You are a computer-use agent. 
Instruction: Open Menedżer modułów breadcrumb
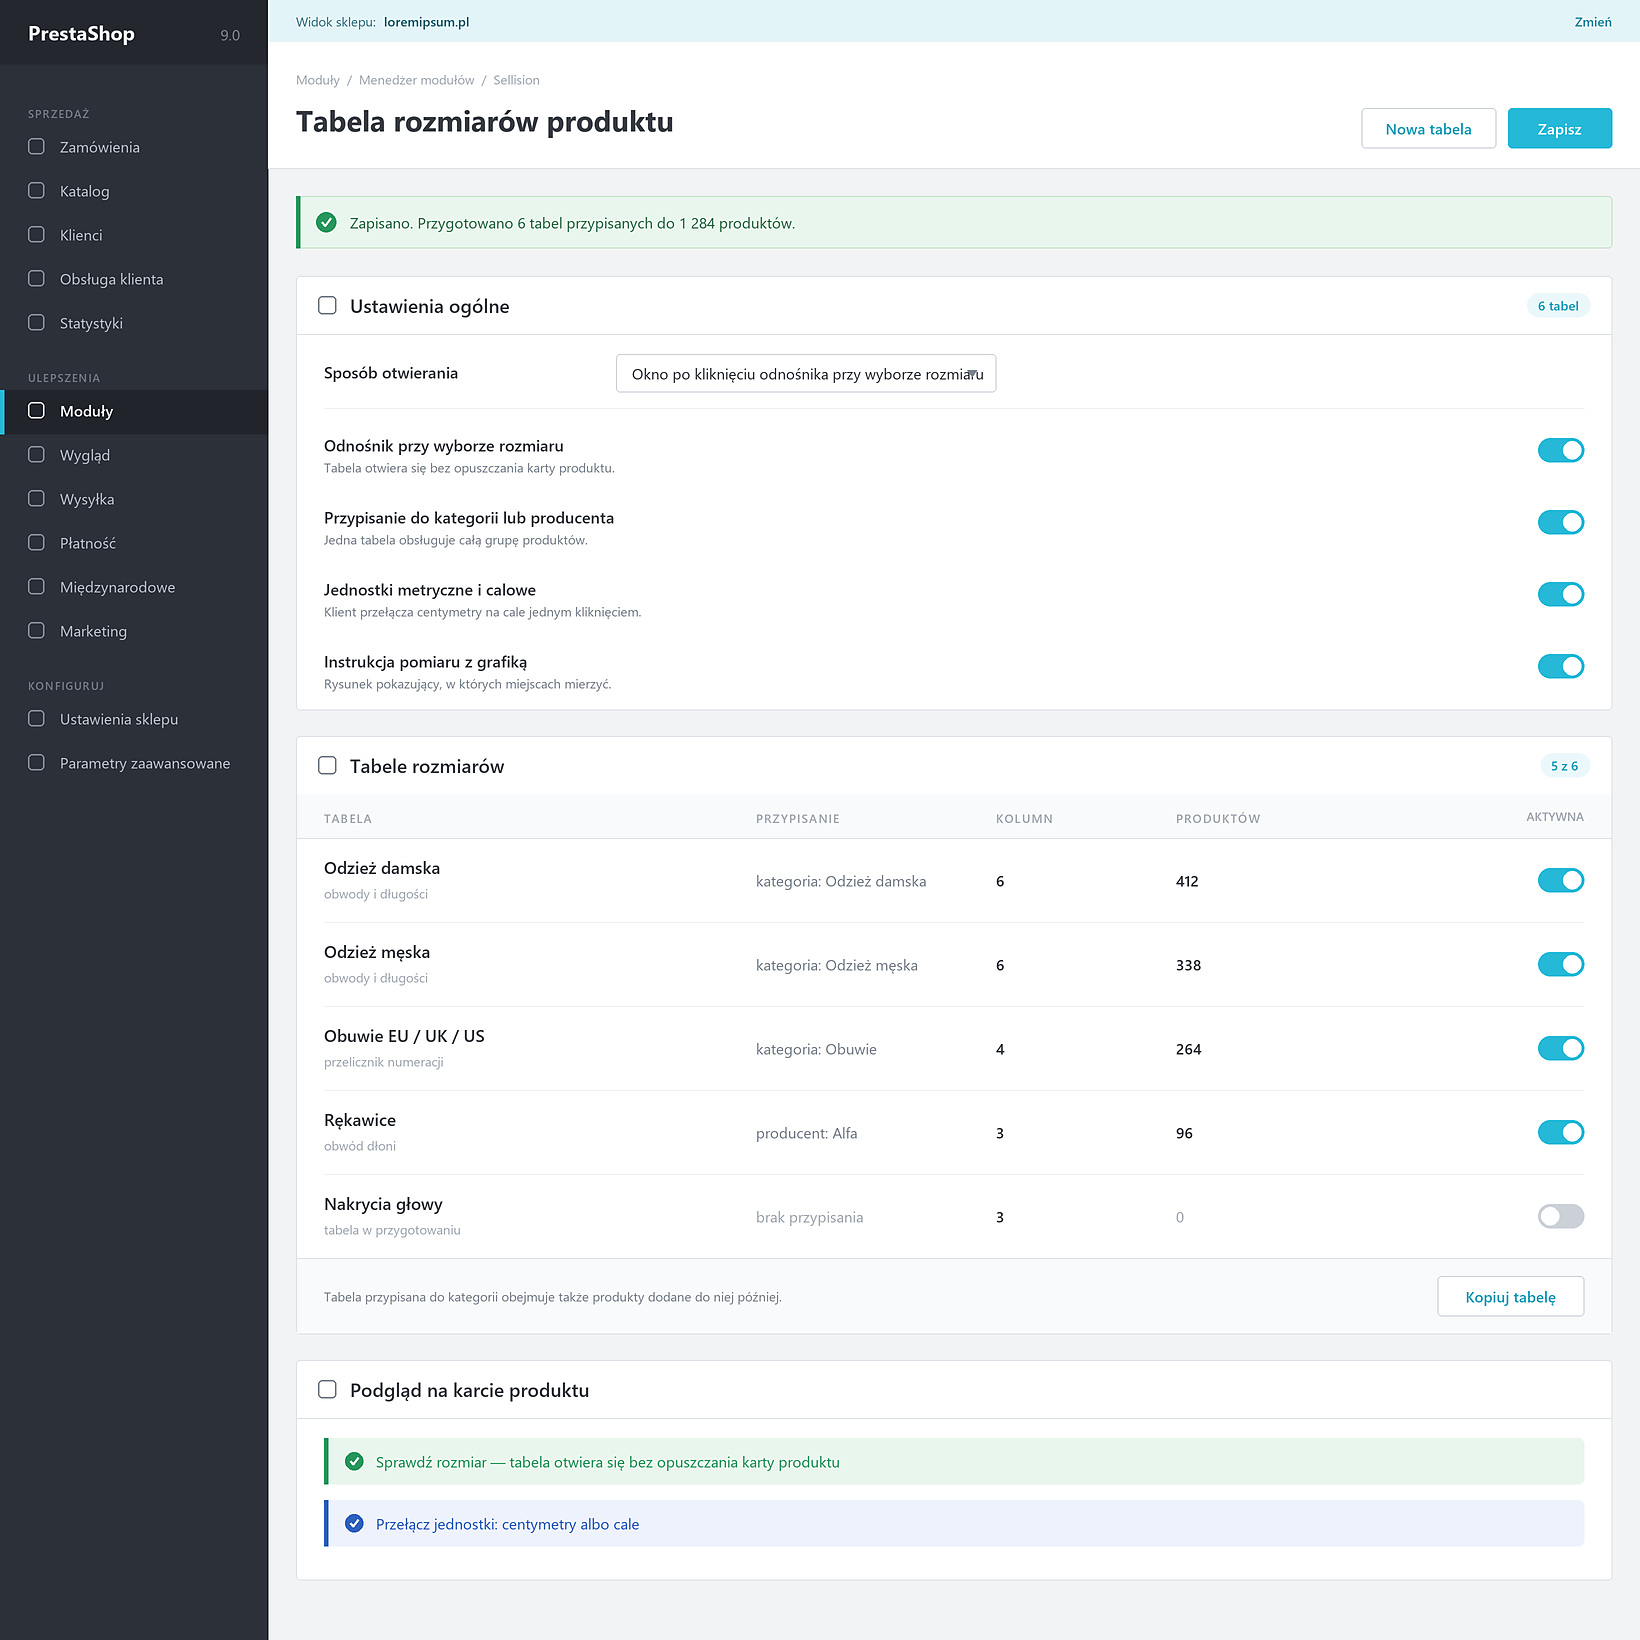(x=416, y=80)
